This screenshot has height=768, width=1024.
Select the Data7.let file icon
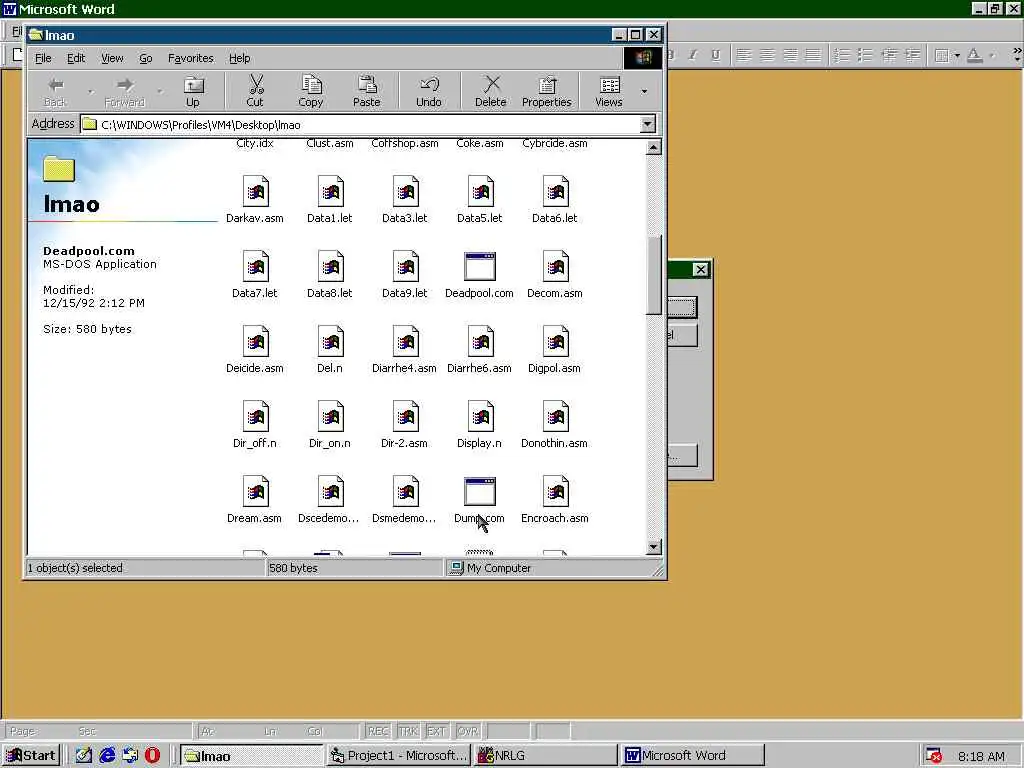(x=255, y=267)
